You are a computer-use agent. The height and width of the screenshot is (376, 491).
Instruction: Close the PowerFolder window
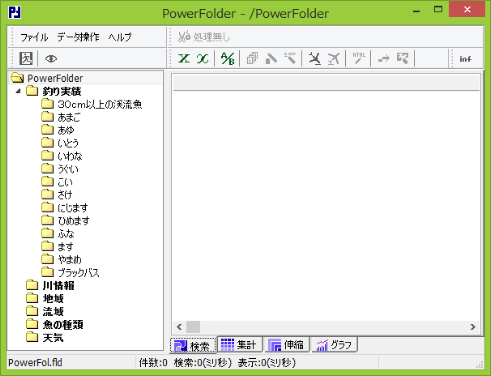(467, 9)
